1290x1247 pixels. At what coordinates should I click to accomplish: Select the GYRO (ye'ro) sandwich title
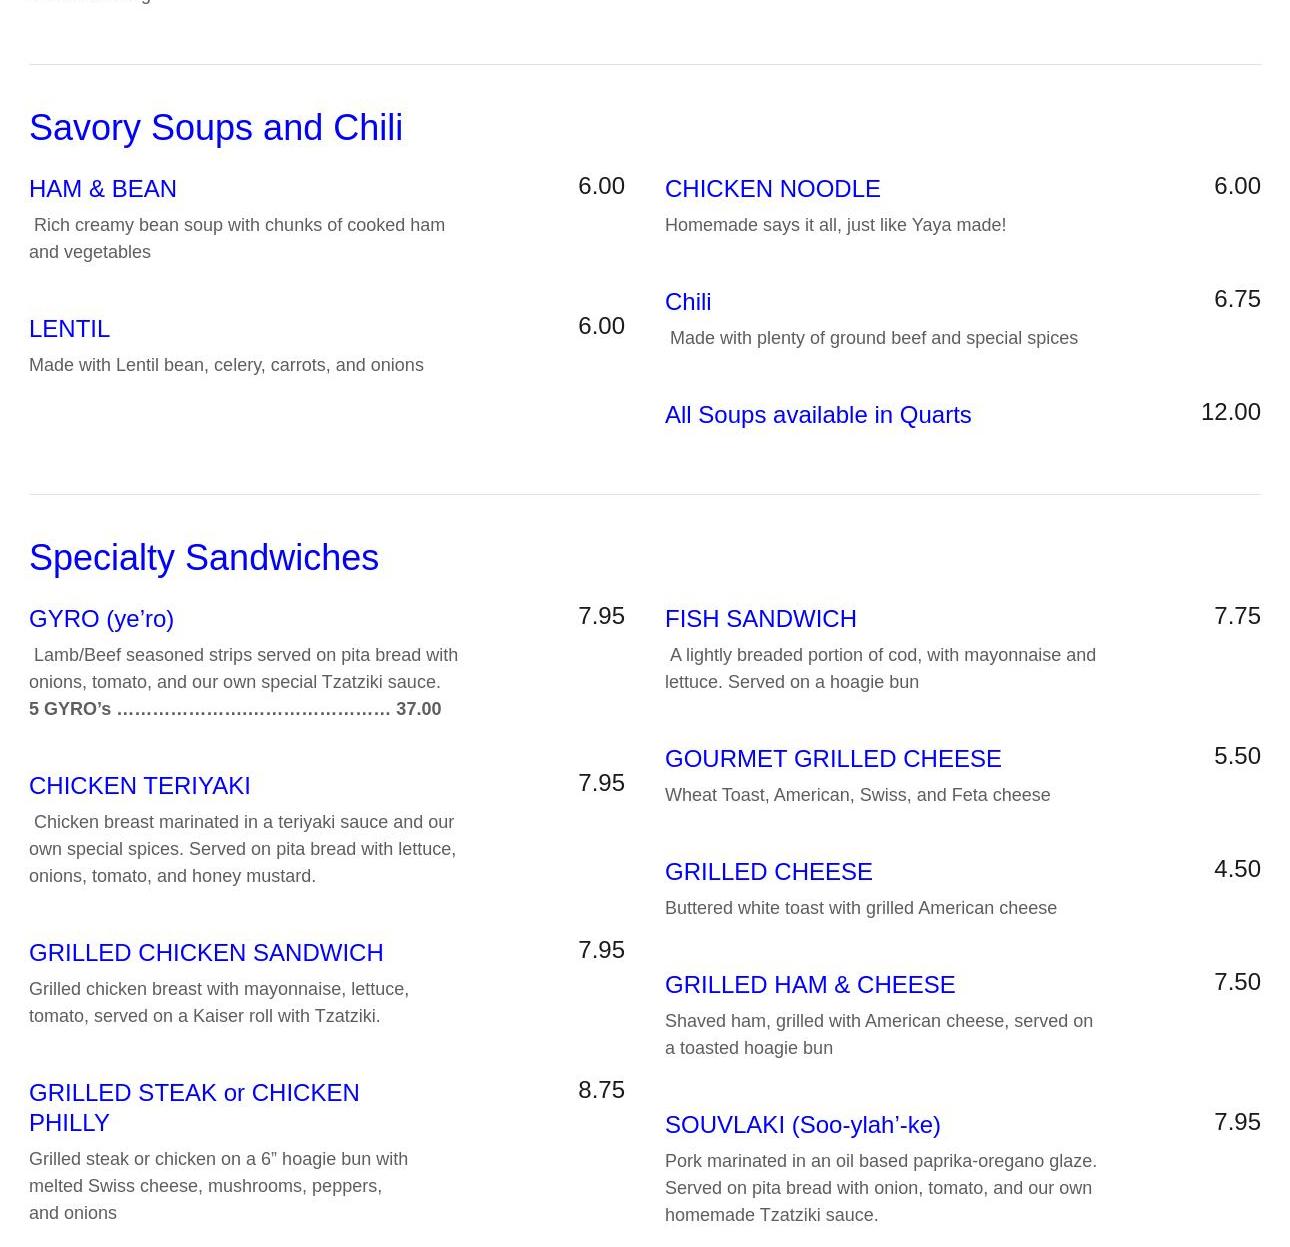click(101, 619)
